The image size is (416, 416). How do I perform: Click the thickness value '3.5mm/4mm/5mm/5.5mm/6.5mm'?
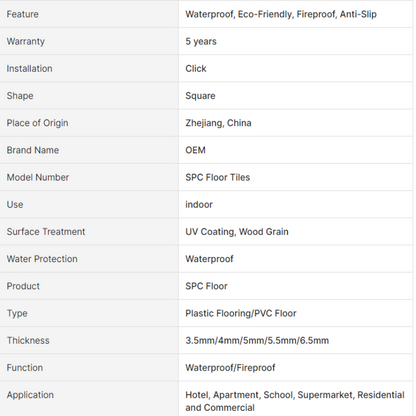(257, 340)
